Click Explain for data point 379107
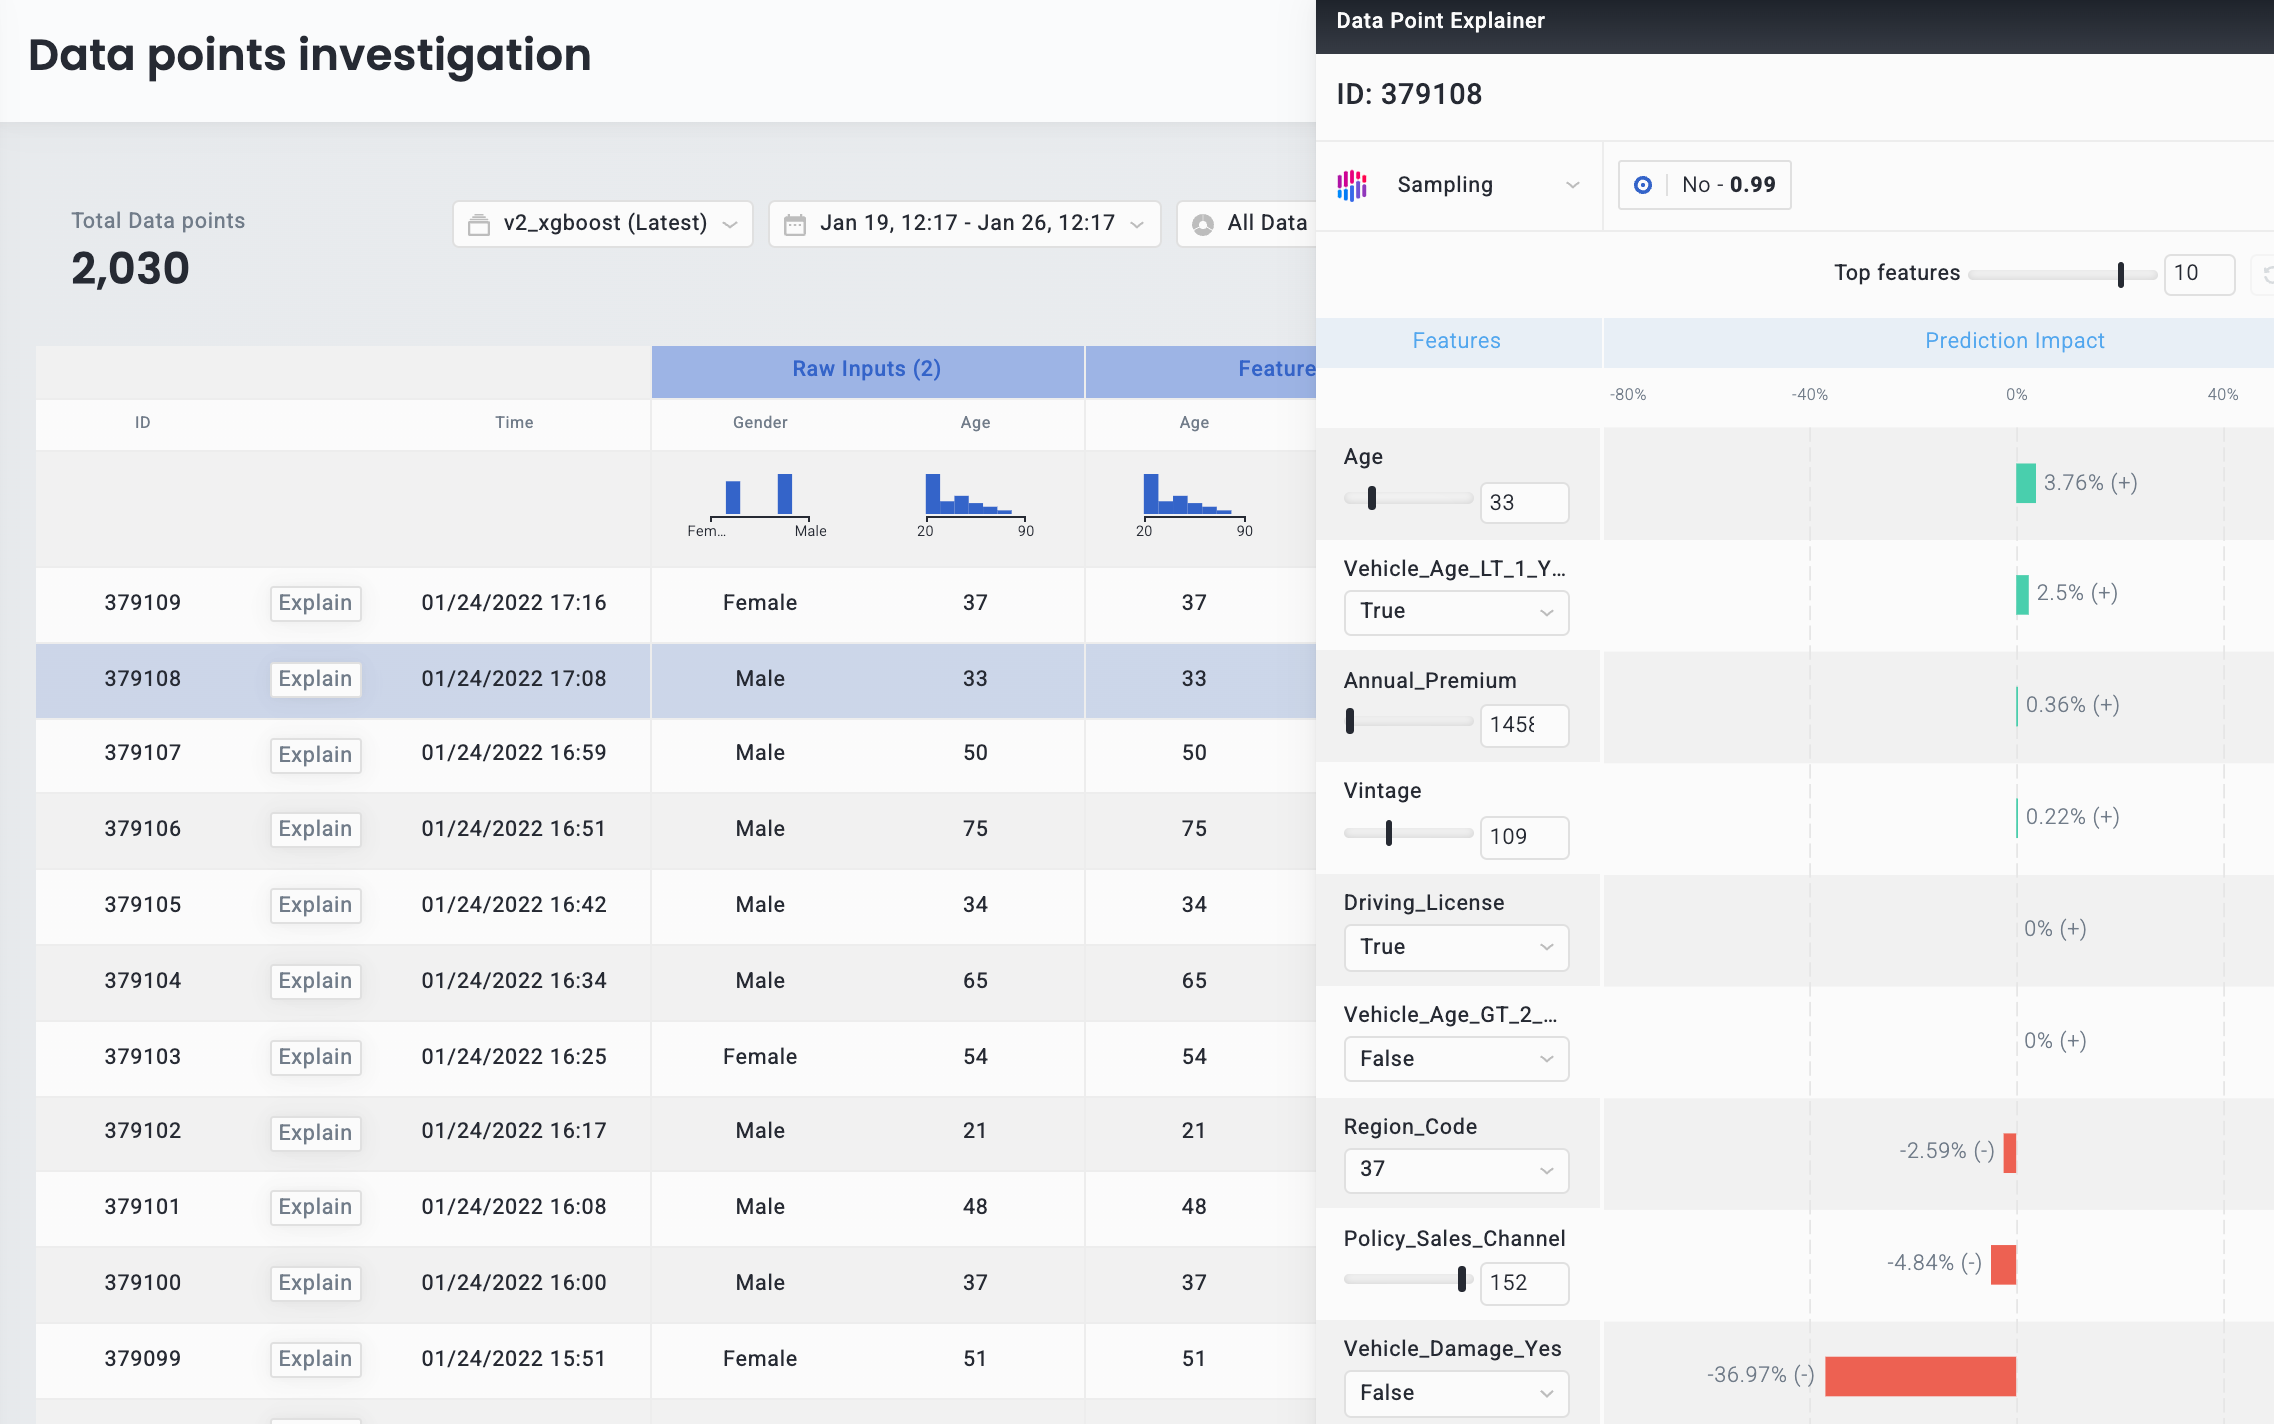The image size is (2274, 1424). point(315,755)
